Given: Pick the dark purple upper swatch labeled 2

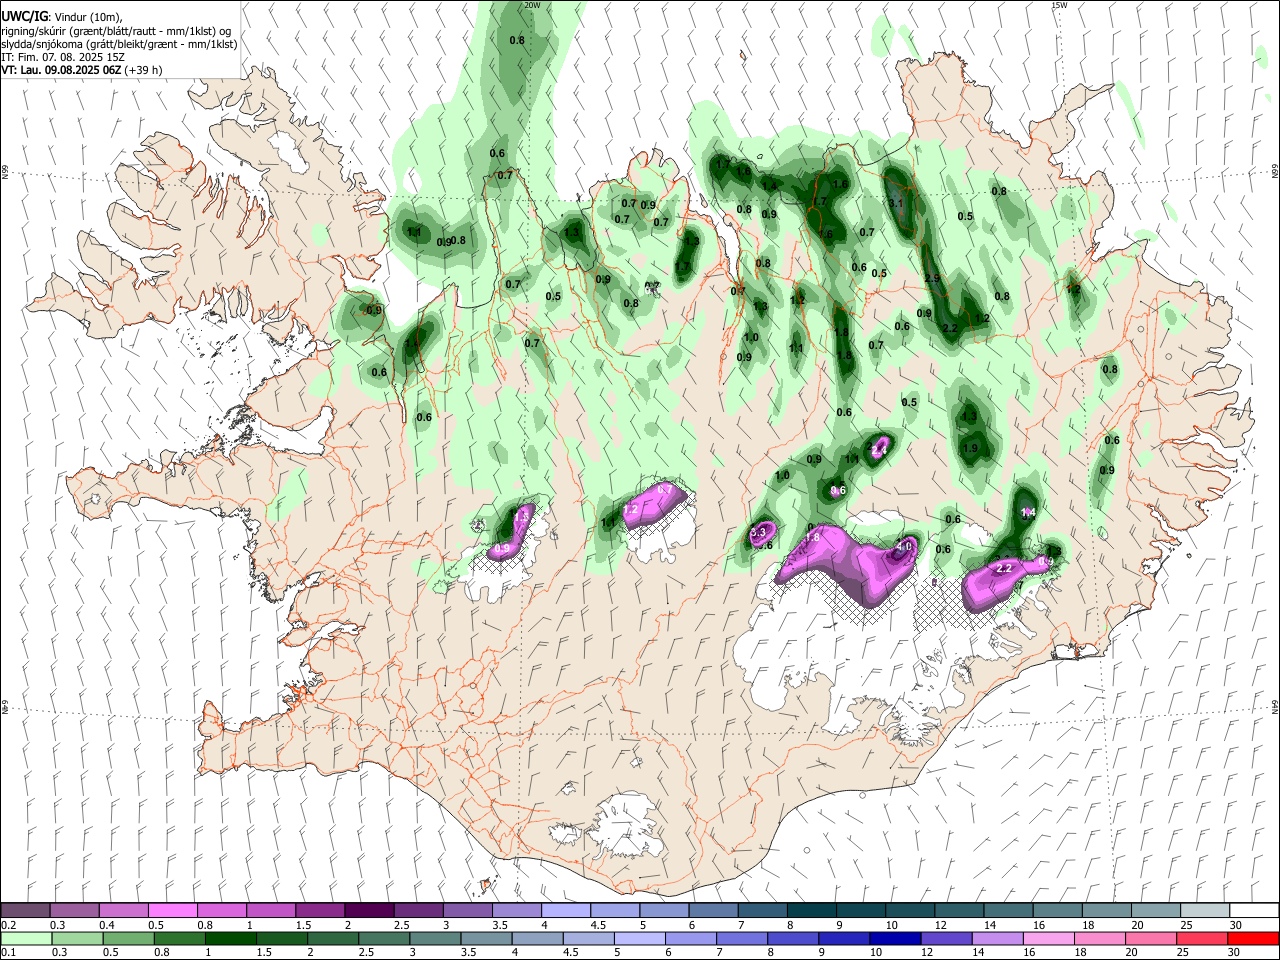Looking at the screenshot, I should 368,910.
